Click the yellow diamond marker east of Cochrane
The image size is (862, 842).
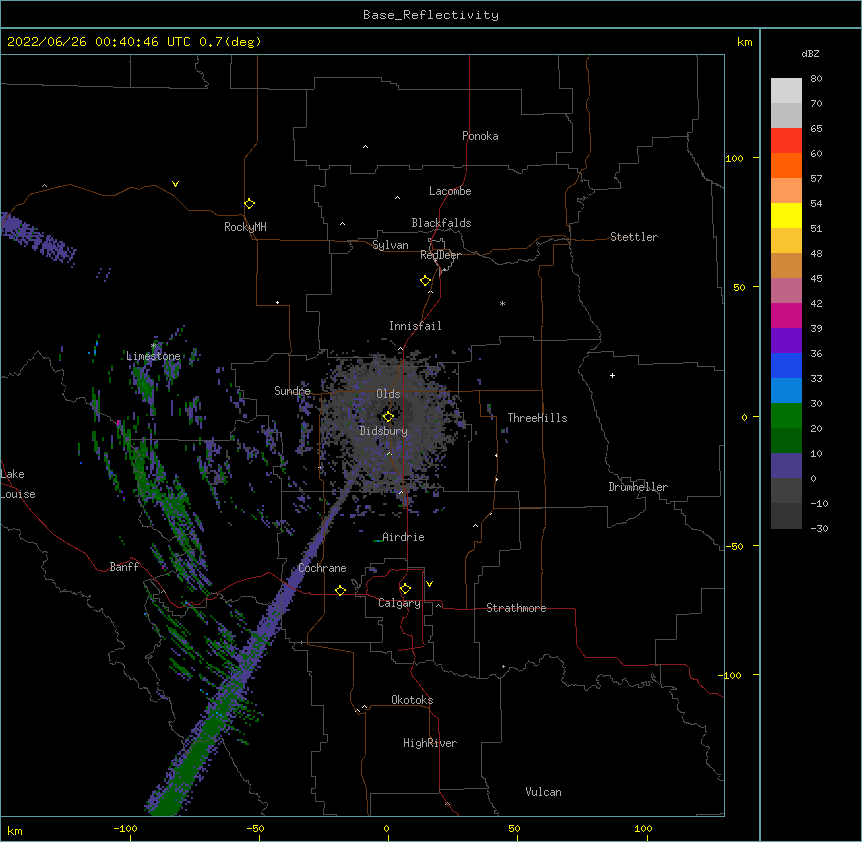(340, 590)
